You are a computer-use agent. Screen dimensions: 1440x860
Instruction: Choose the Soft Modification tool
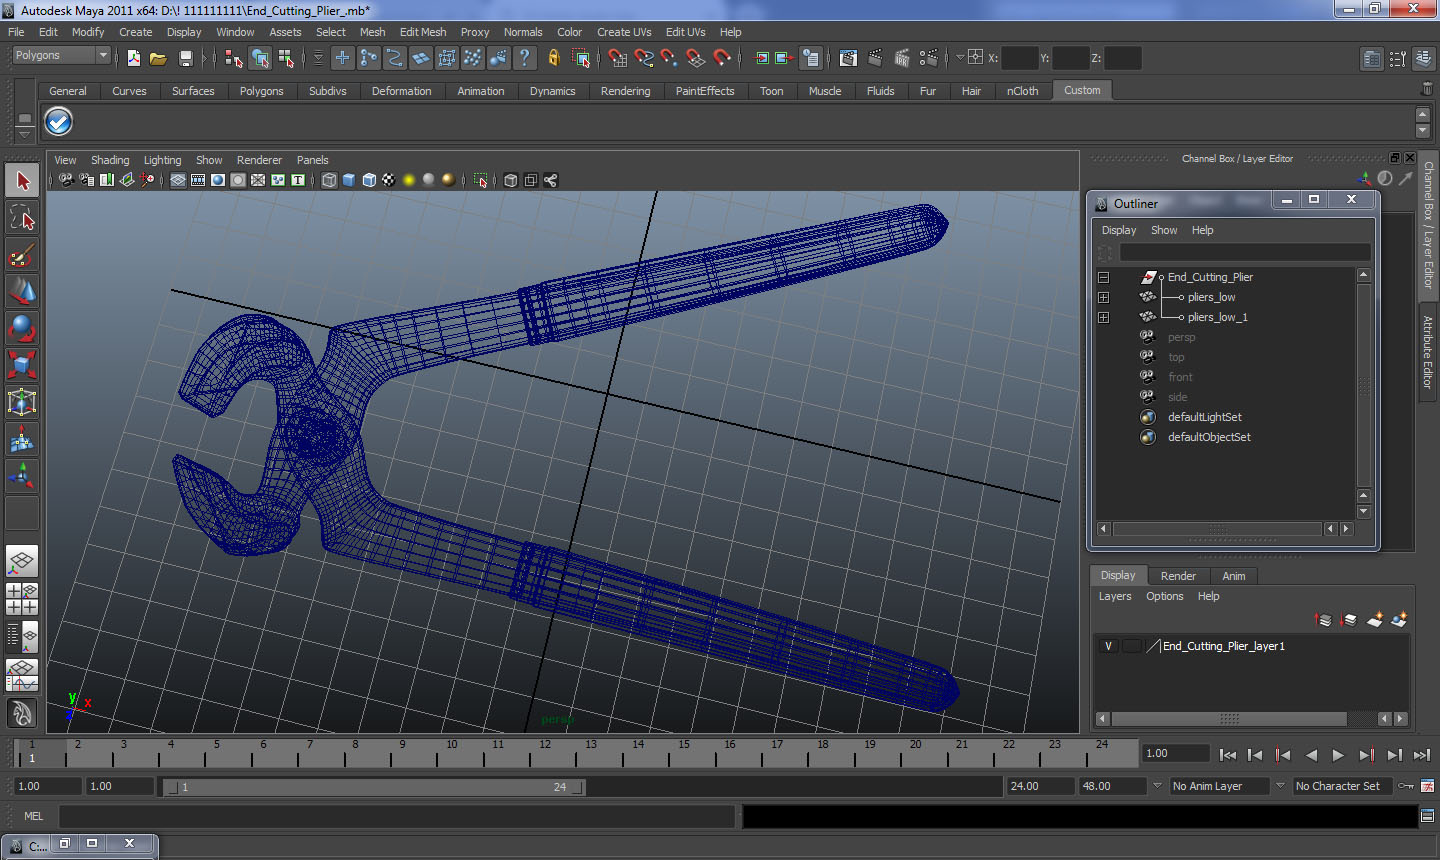click(22, 439)
